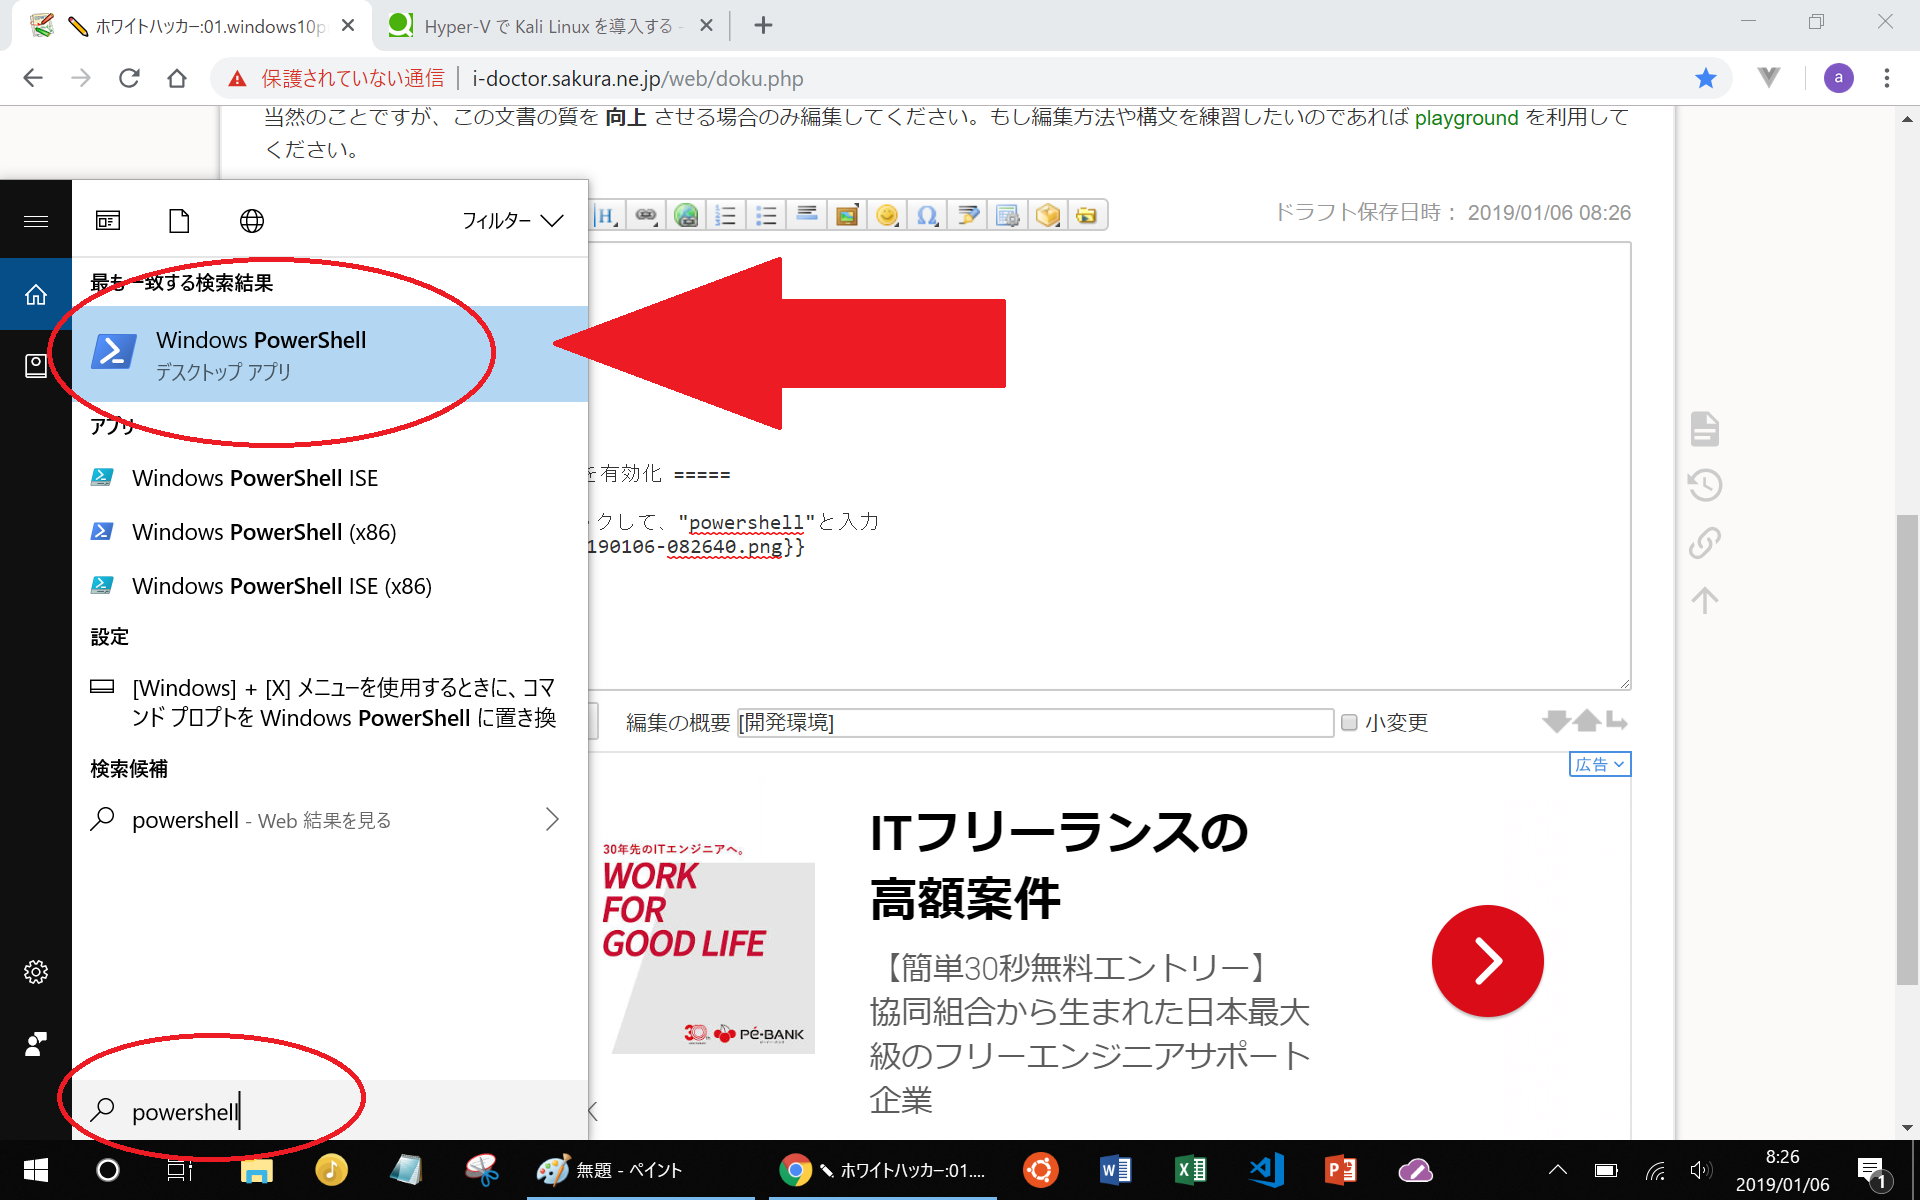The image size is (1920, 1200).
Task: Open the playground link
Action: (x=1466, y=118)
